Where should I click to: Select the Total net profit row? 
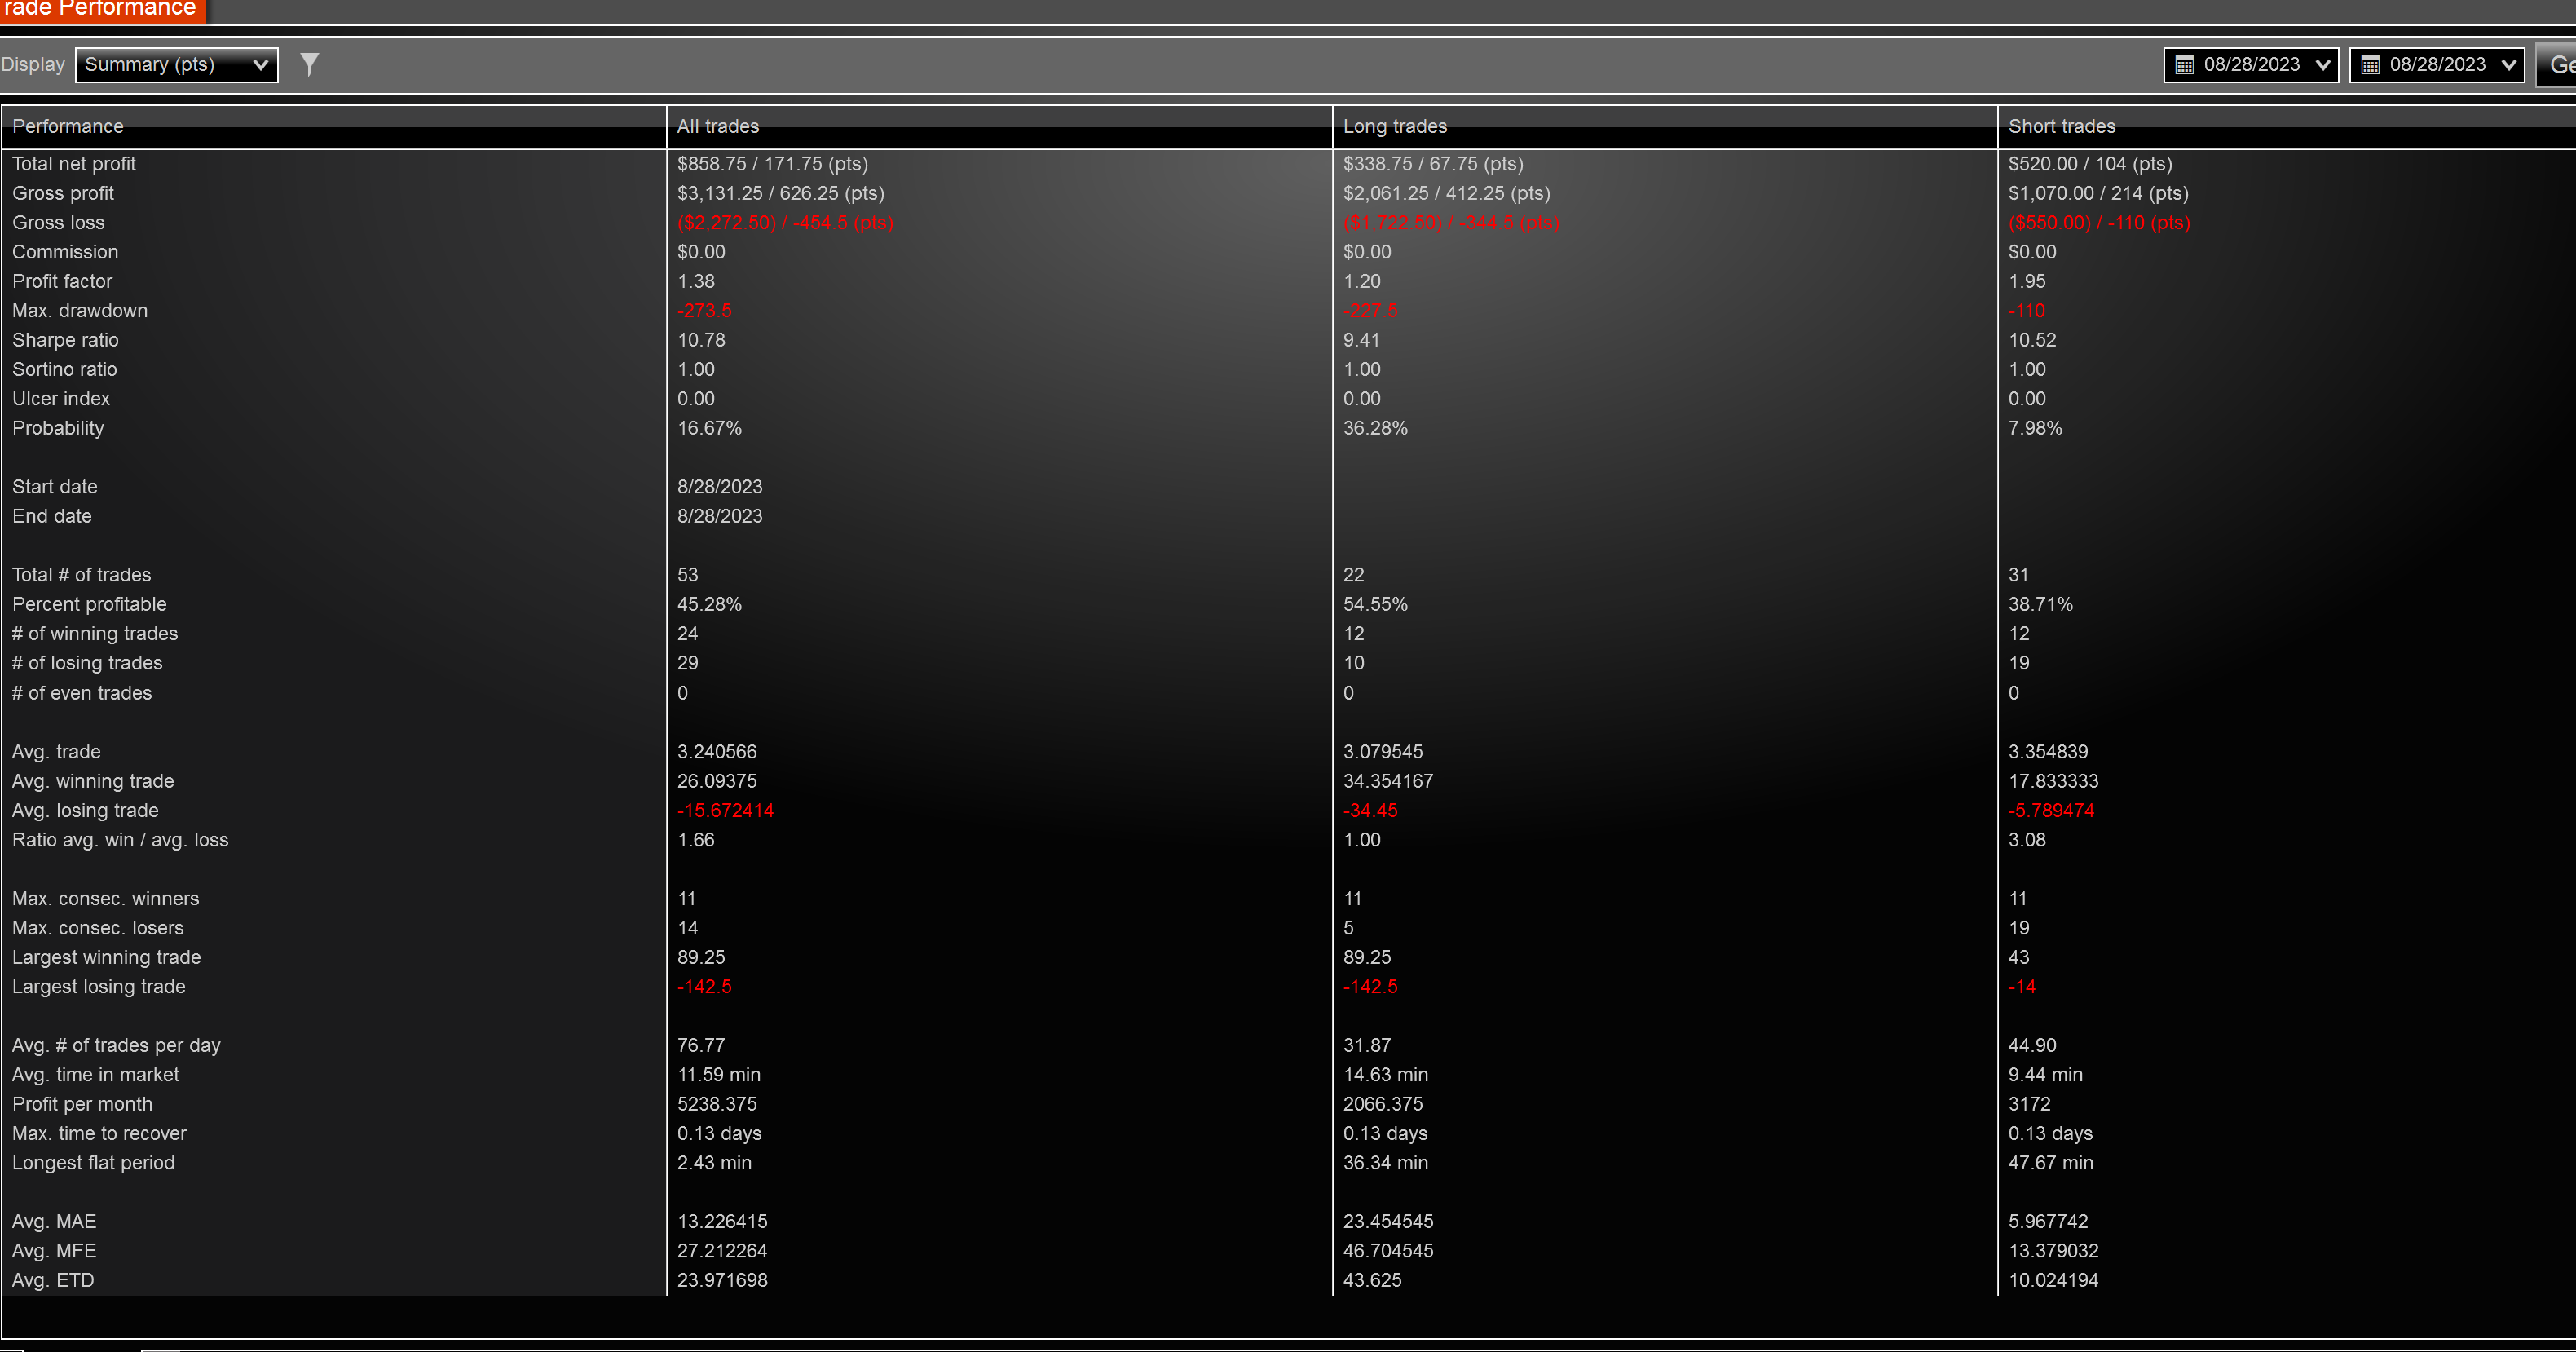[x=1288, y=164]
